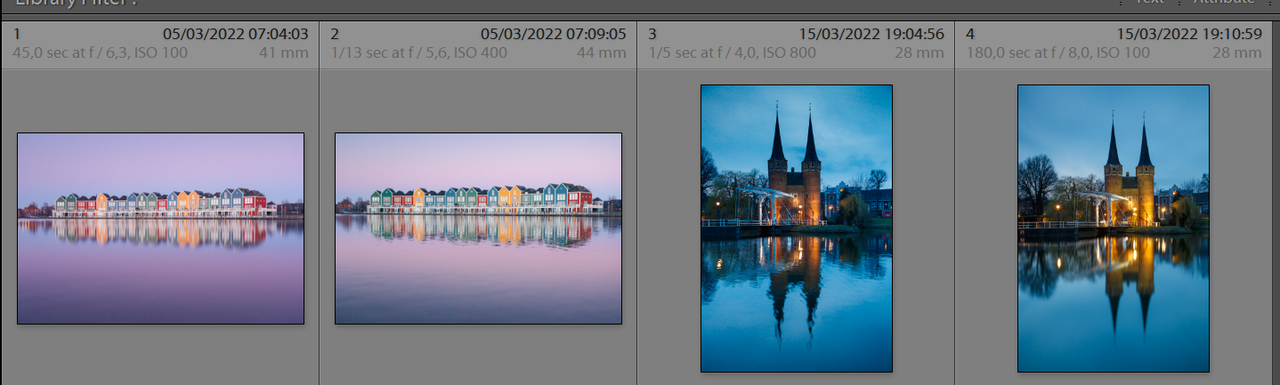Click index number 2 of second cell
This screenshot has width=1280, height=385.
click(336, 34)
